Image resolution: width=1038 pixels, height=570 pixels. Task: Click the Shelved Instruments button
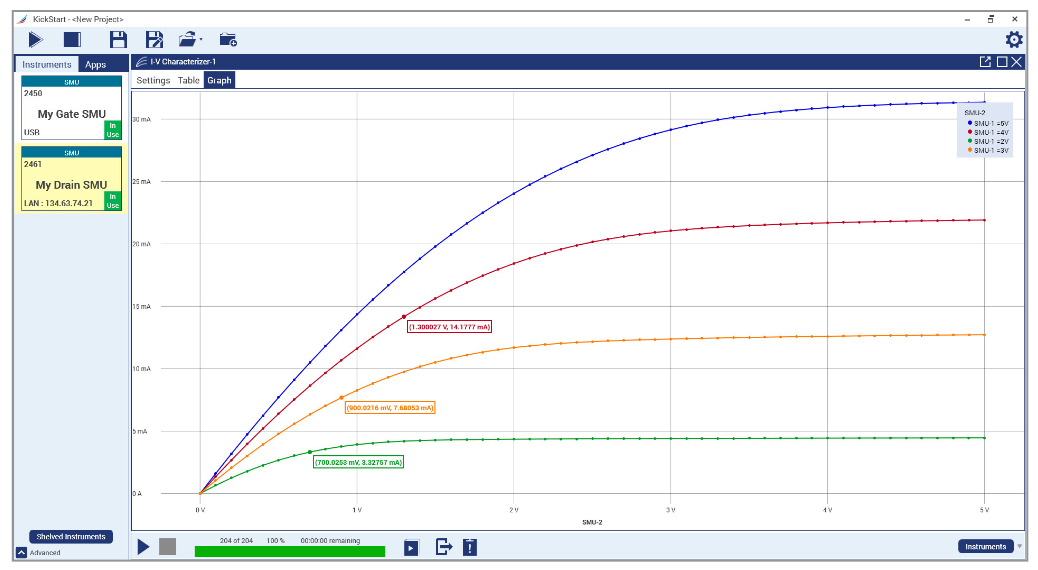(x=71, y=536)
